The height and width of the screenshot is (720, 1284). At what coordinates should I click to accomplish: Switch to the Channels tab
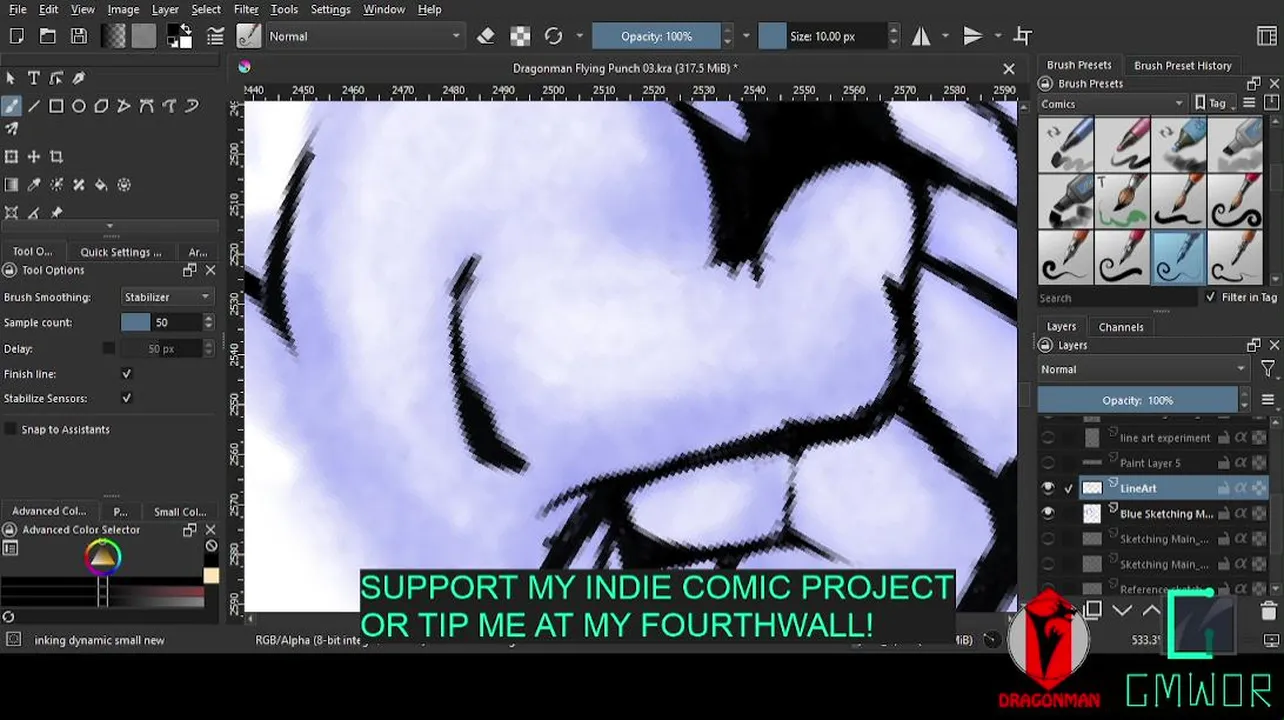[1121, 327]
